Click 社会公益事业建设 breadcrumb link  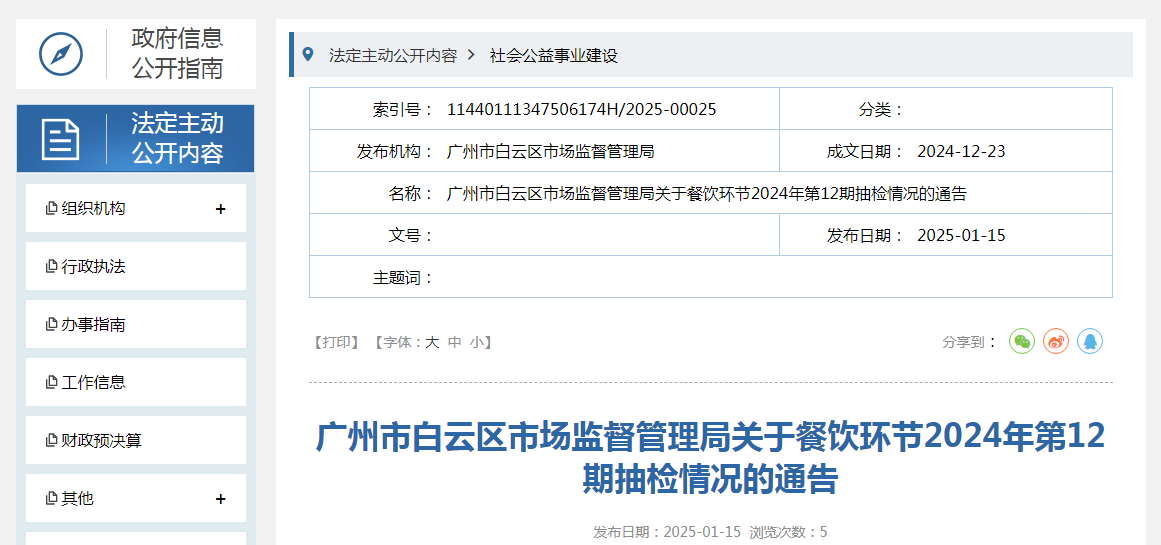pyautogui.click(x=554, y=56)
